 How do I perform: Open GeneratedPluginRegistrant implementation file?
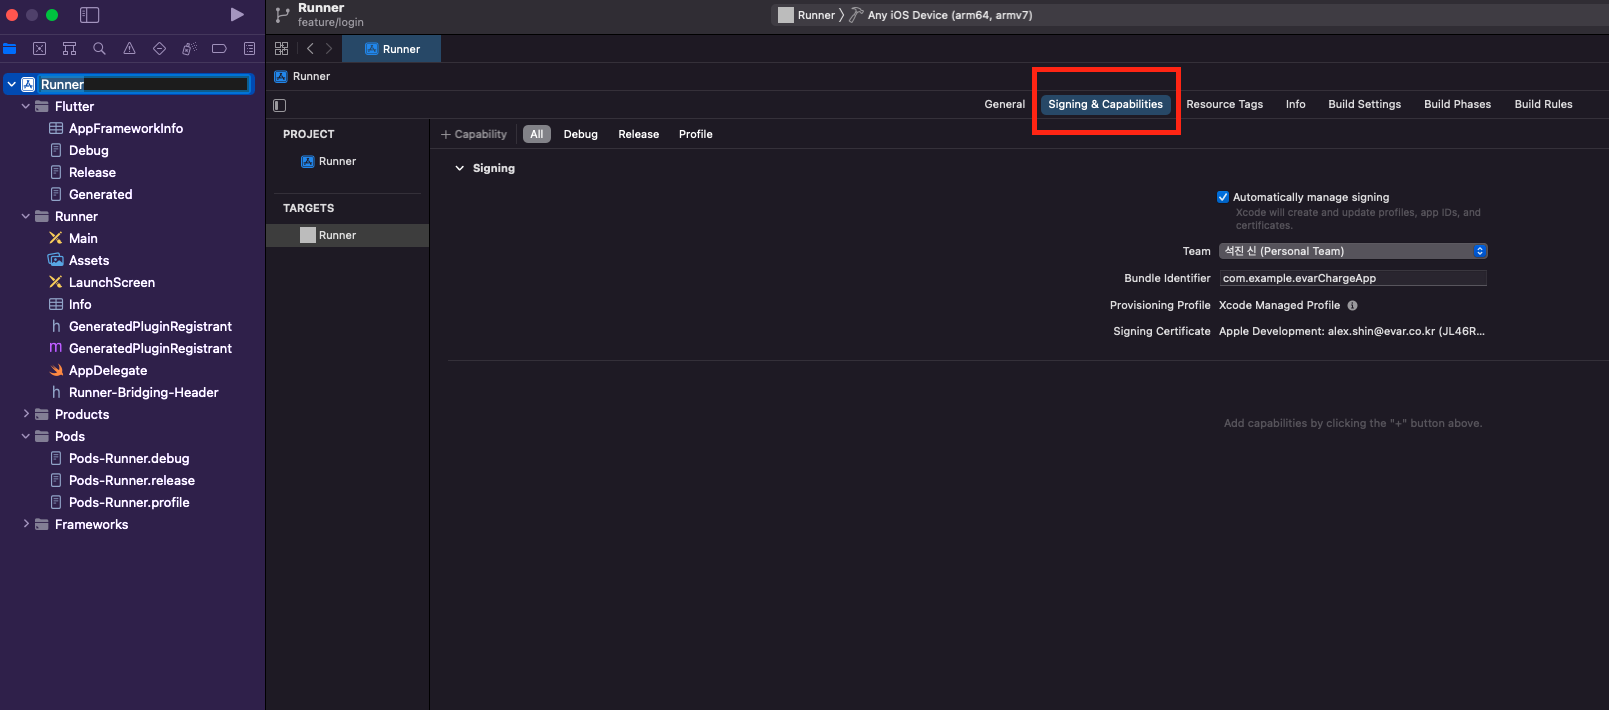(x=150, y=348)
